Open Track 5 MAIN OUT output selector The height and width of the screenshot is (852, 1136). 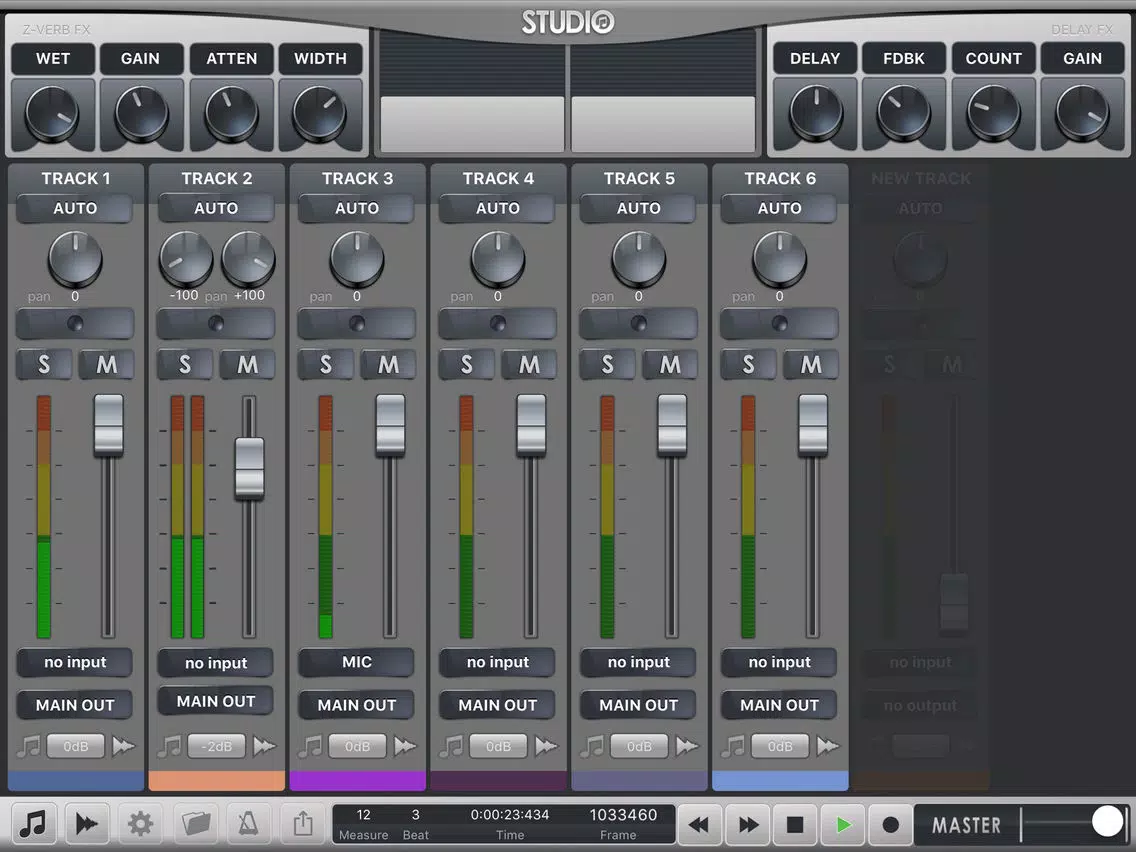[x=638, y=705]
